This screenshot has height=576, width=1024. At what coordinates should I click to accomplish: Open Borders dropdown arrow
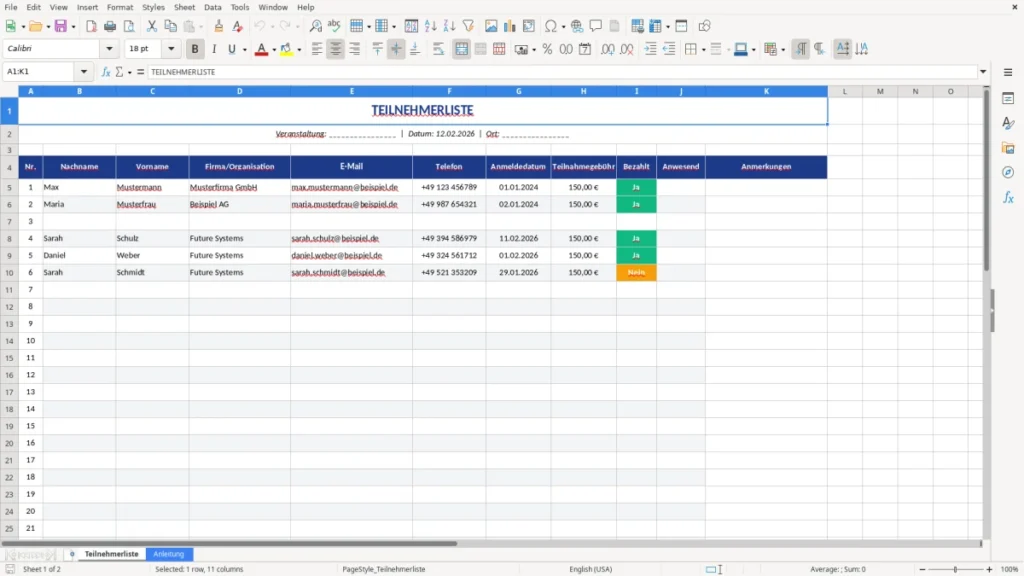(703, 50)
